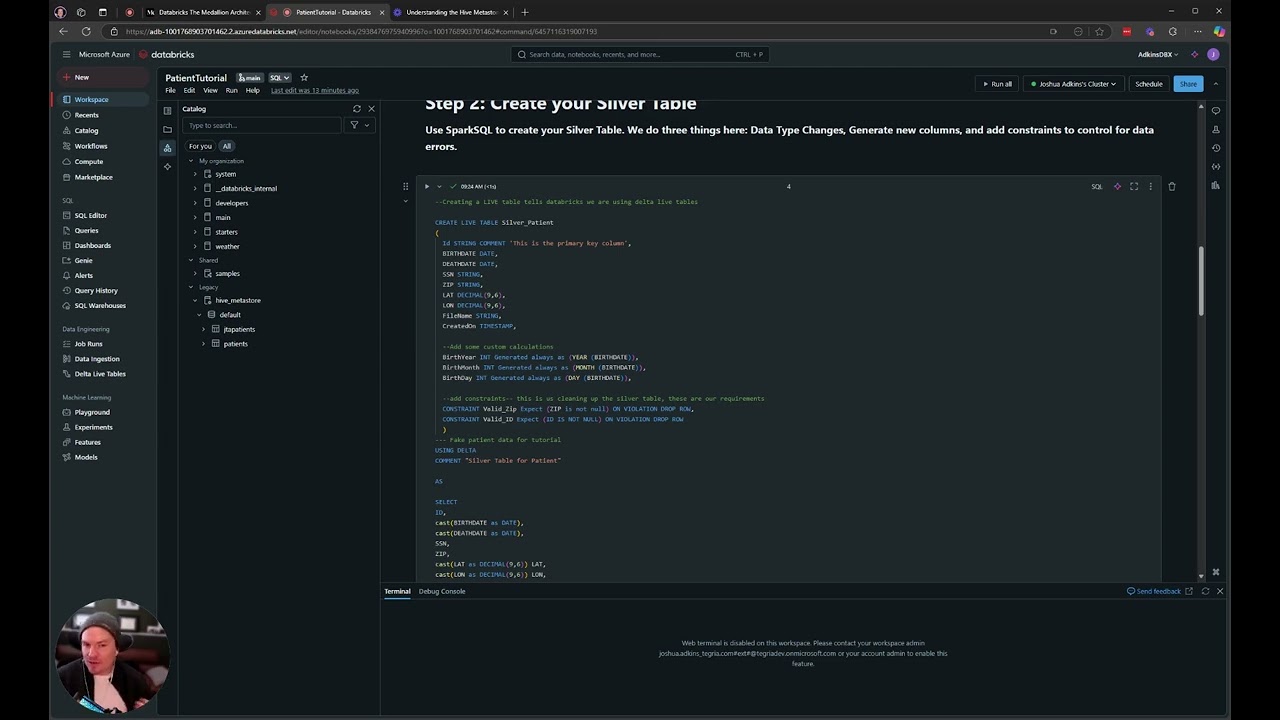Open Features in the sidebar

(x=87, y=442)
